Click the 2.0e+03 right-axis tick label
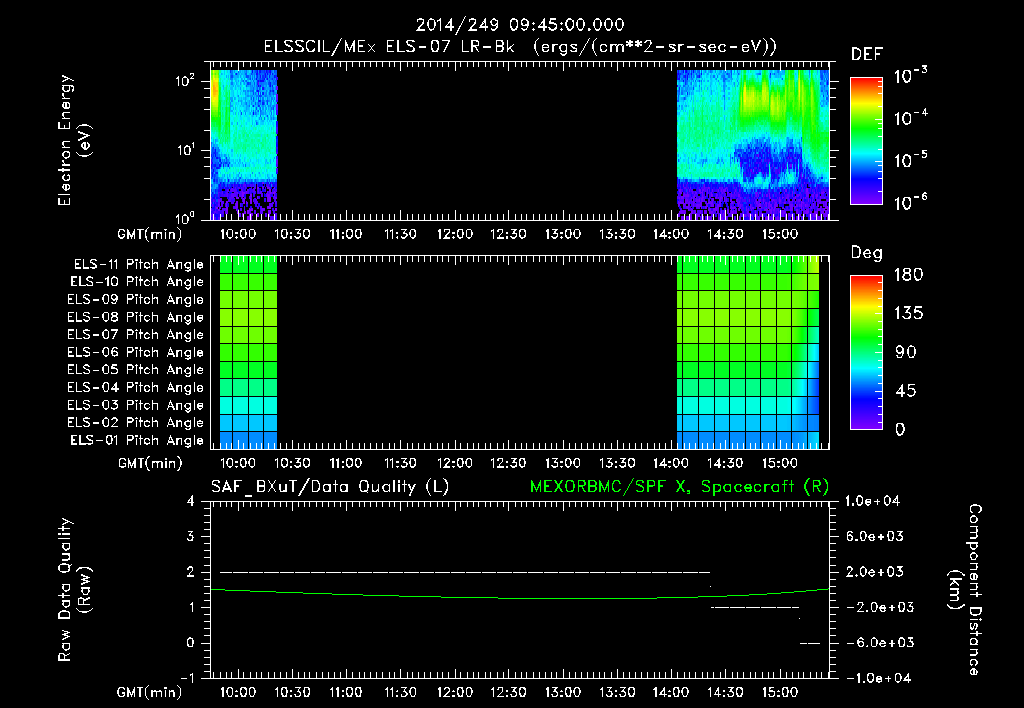The width and height of the screenshot is (1024, 708). point(875,572)
